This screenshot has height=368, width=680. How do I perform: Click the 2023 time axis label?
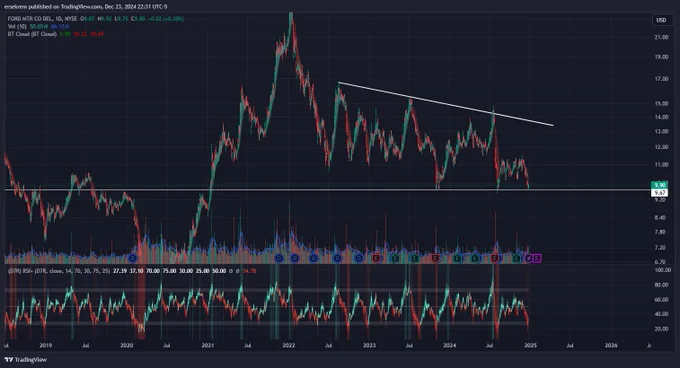point(369,345)
